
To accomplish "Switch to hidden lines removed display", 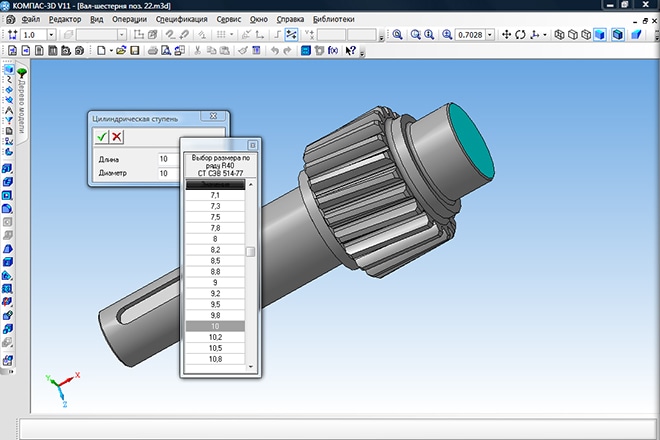I will [x=573, y=35].
